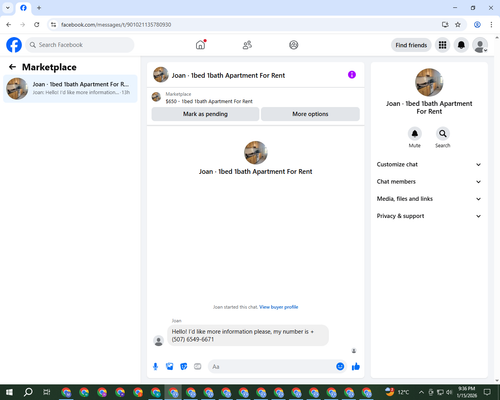Expand Chat members section

(429, 182)
